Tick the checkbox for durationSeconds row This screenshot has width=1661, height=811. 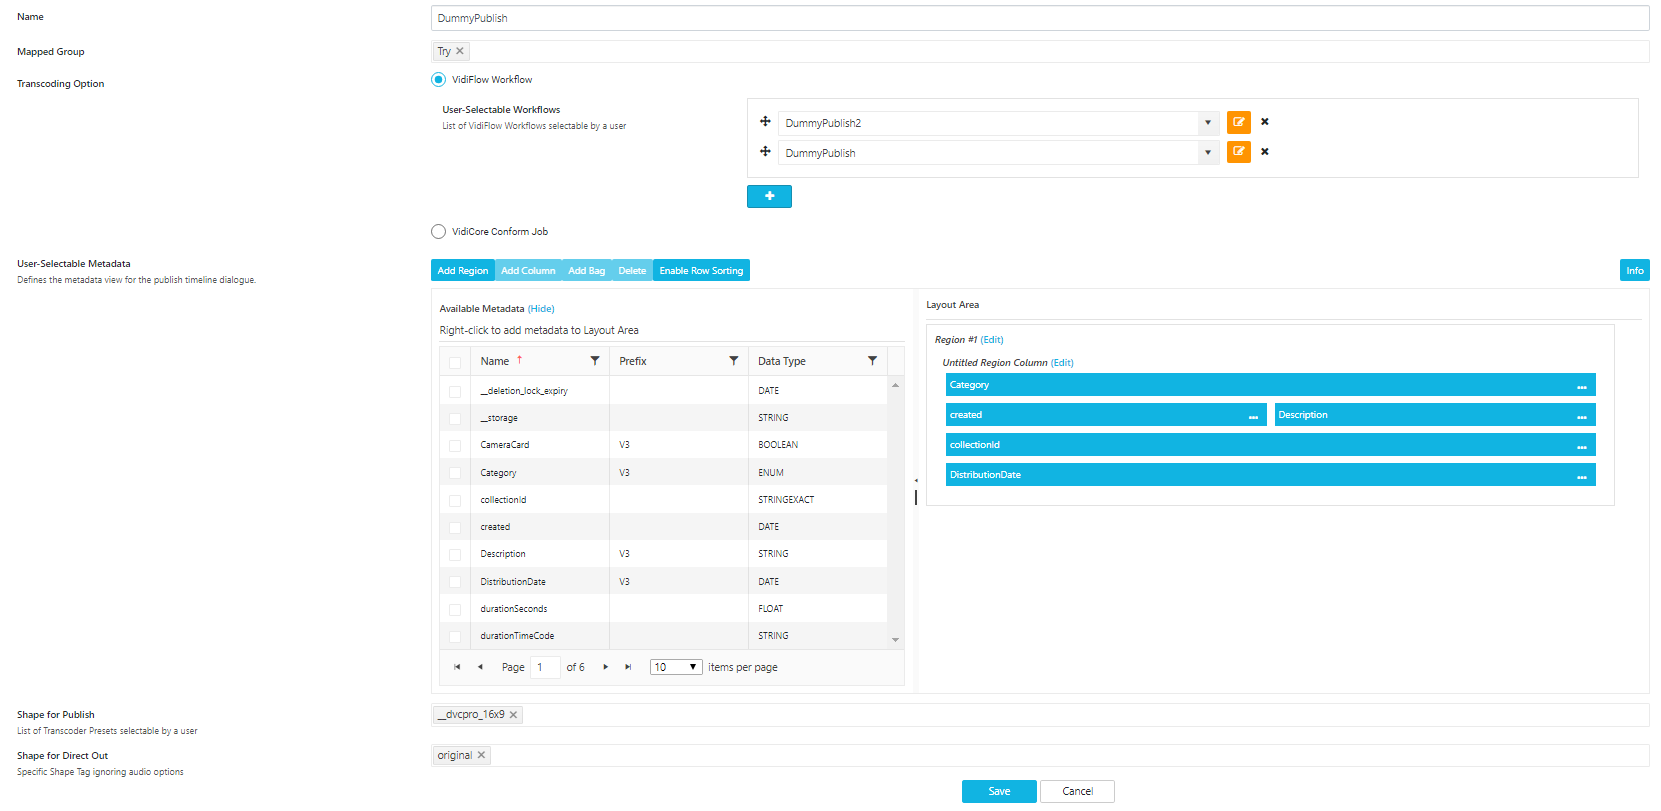[455, 610]
